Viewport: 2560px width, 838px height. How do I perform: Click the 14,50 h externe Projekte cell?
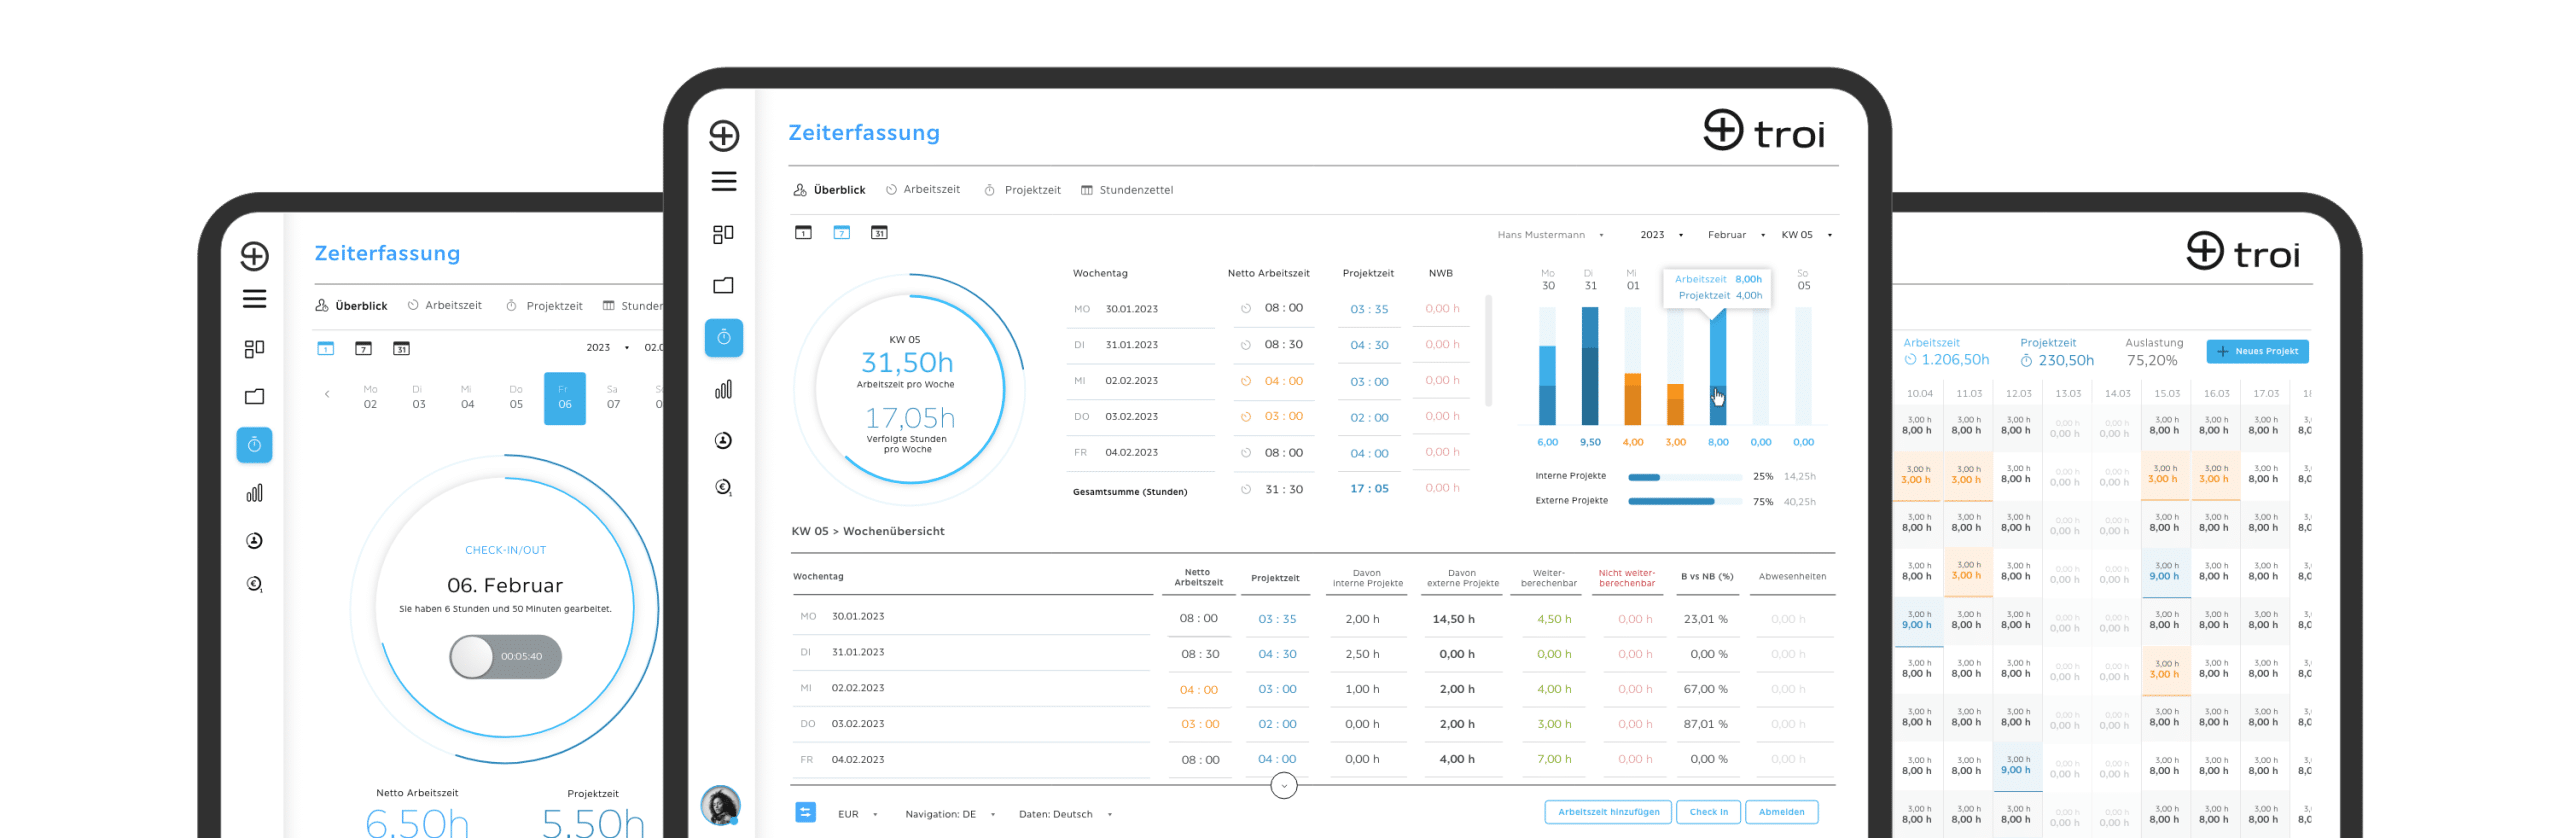[1453, 619]
